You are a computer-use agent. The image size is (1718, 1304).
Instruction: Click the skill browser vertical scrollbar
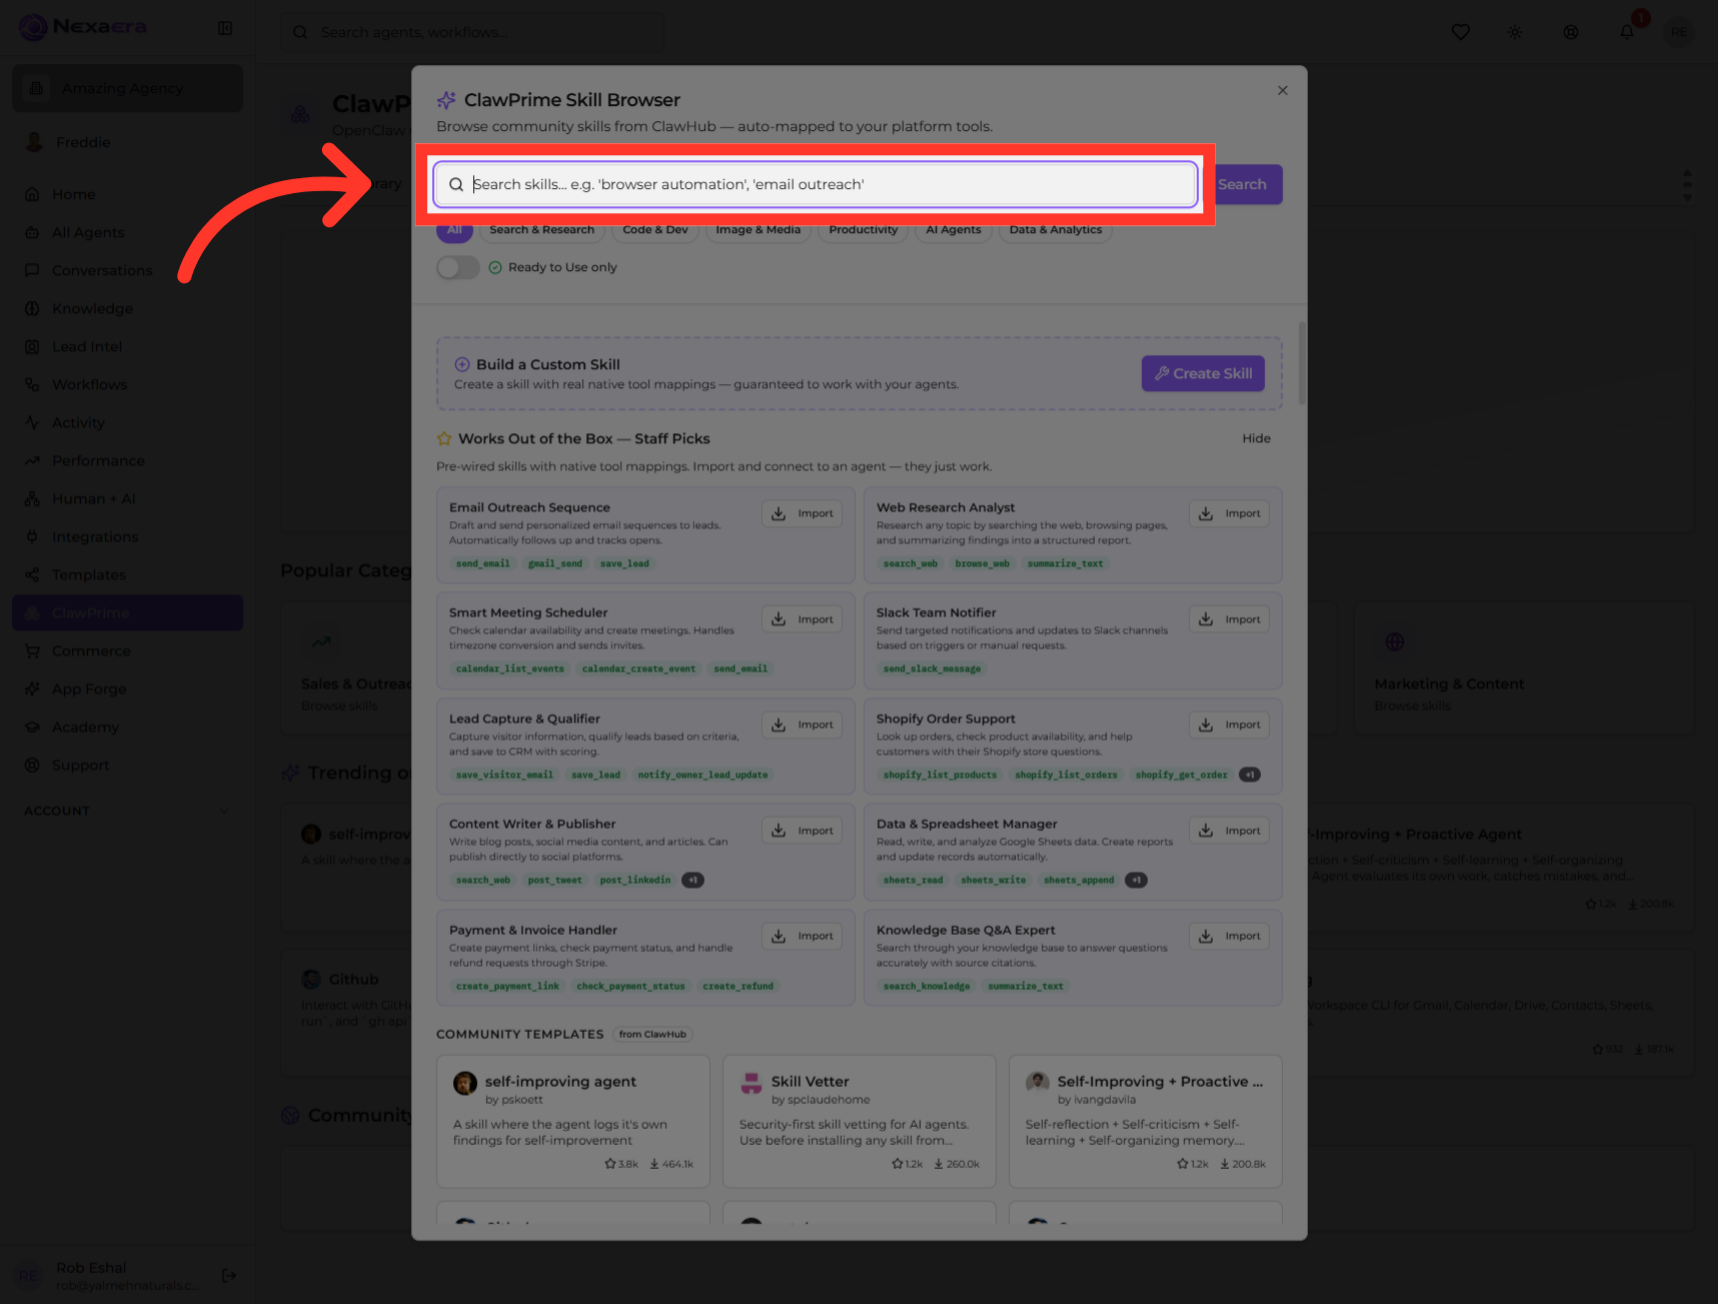(1301, 362)
